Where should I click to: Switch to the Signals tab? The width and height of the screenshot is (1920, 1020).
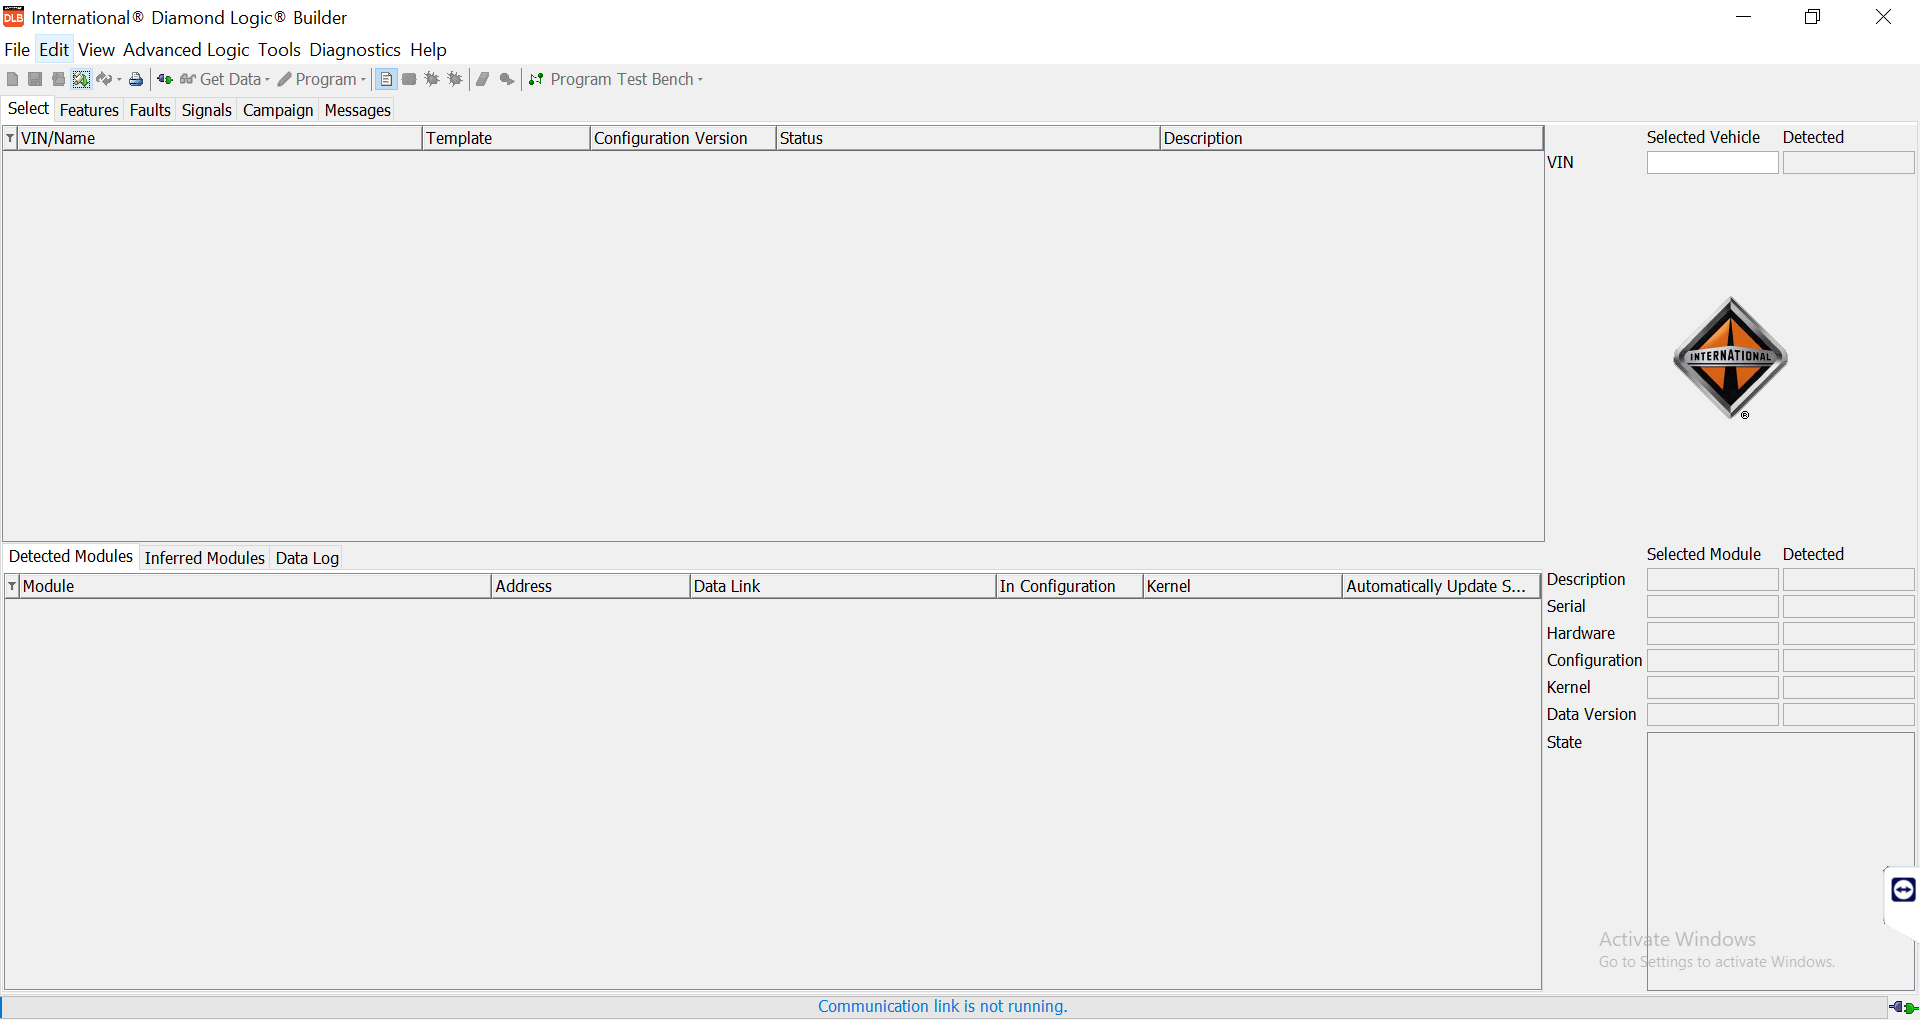(x=207, y=110)
